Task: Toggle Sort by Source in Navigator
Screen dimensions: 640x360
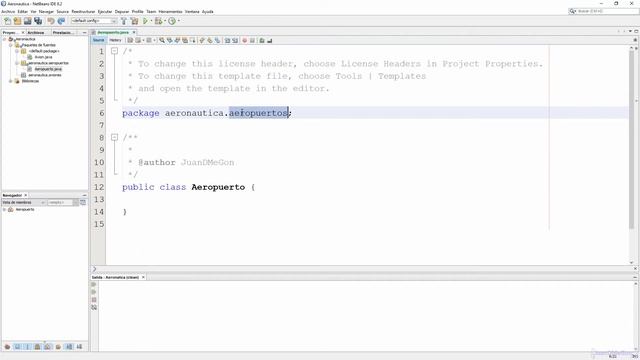Action: (x=79, y=347)
